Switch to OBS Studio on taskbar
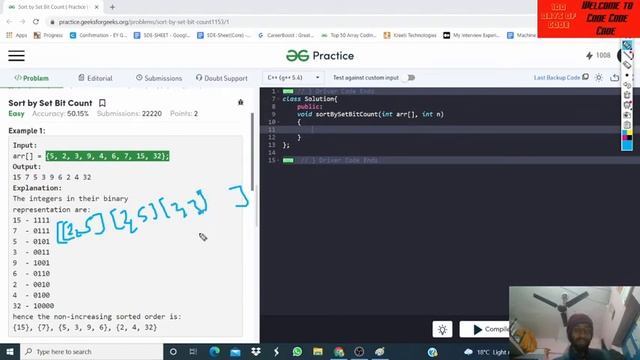Screen dimensions: 640x360 click(x=359, y=351)
